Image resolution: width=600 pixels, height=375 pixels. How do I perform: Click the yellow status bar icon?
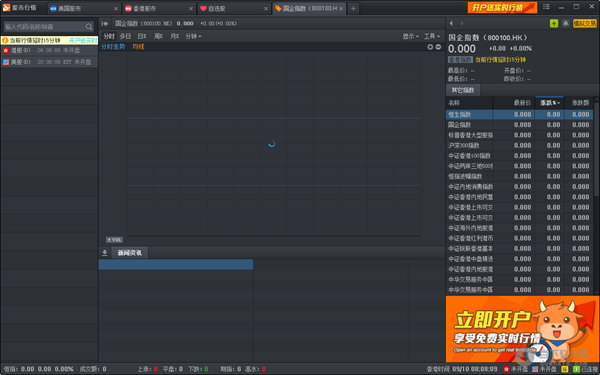(564, 369)
